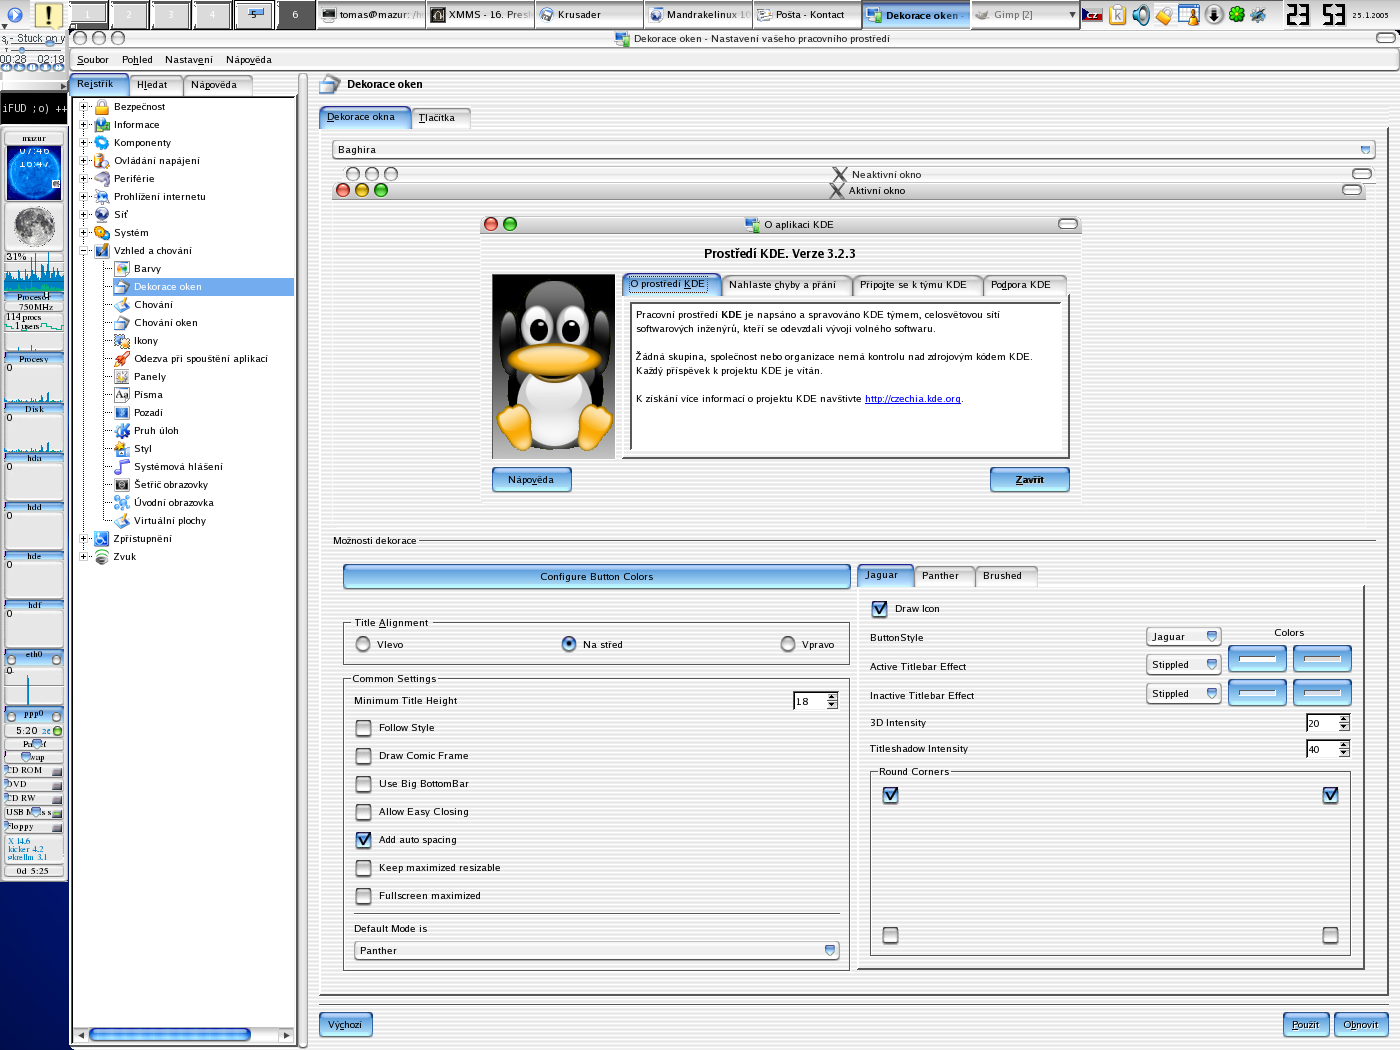Expand the Zpřístupnění tree node

point(85,539)
